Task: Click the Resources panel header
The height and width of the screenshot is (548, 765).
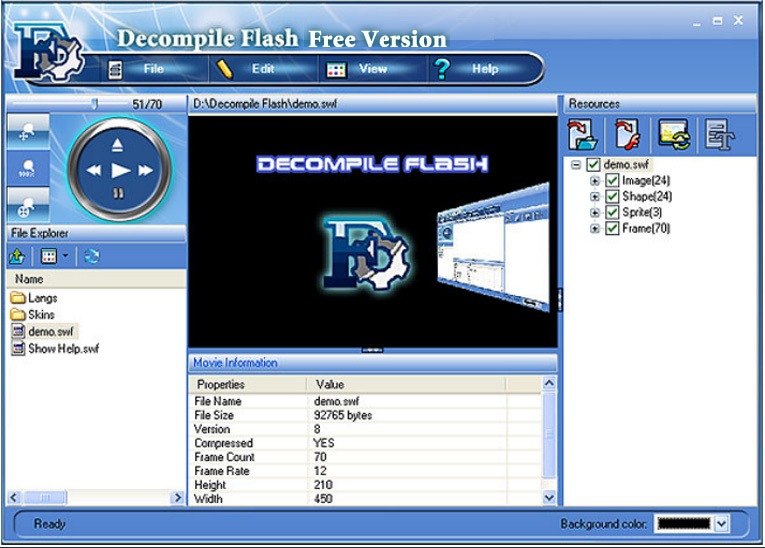Action: [660, 104]
